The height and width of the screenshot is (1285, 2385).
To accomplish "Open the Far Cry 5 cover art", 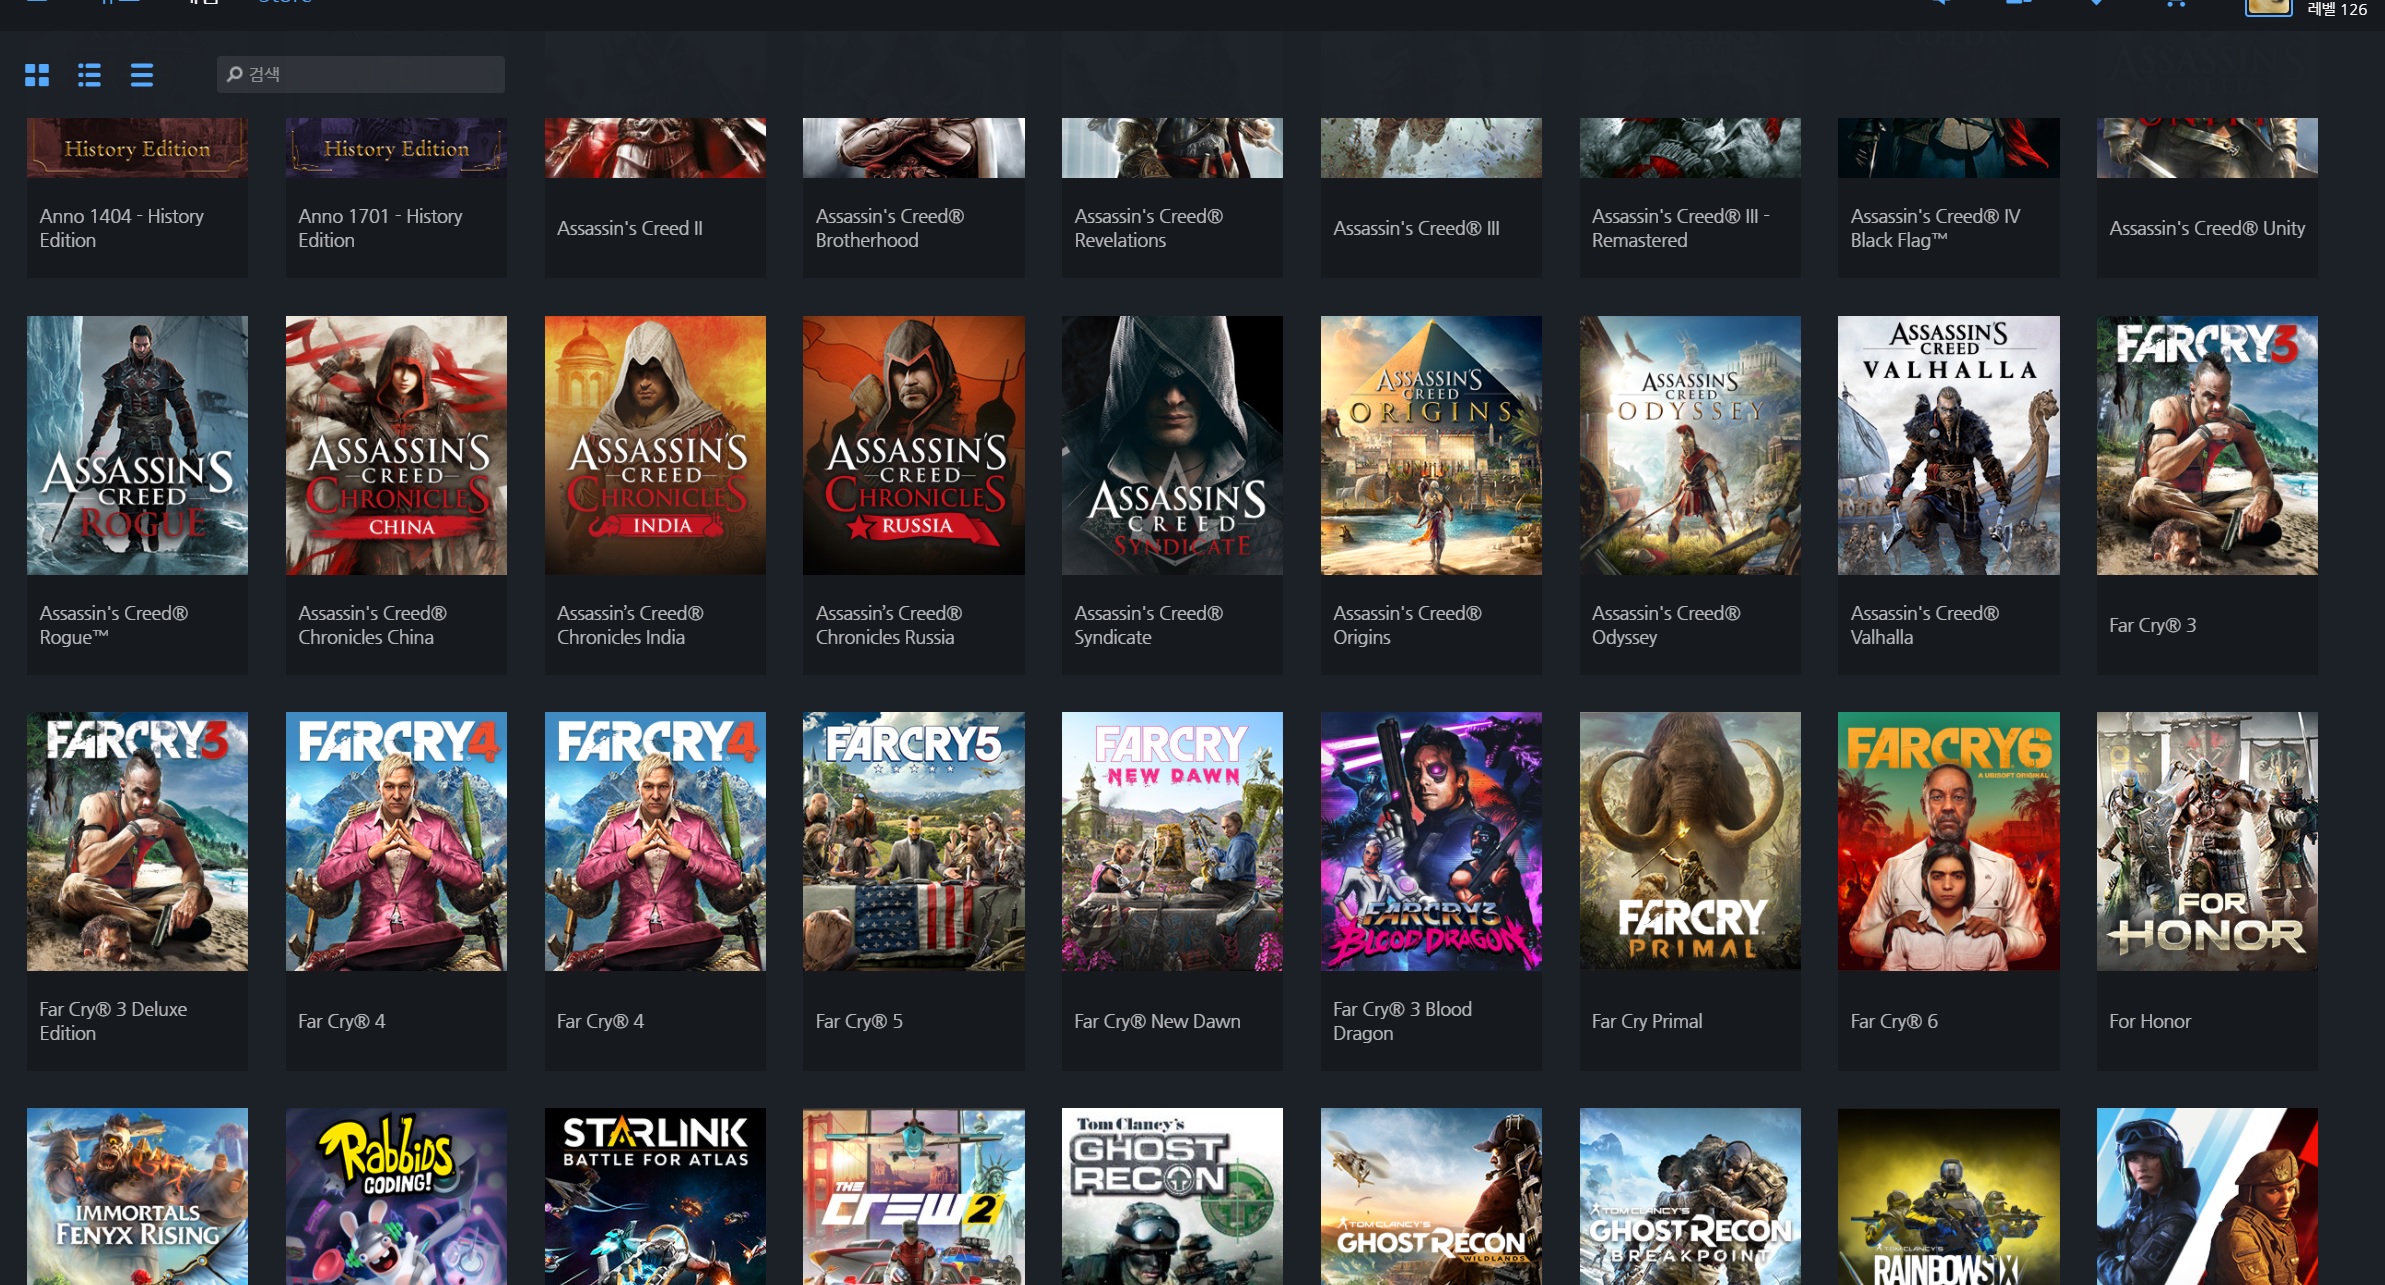I will (x=914, y=841).
